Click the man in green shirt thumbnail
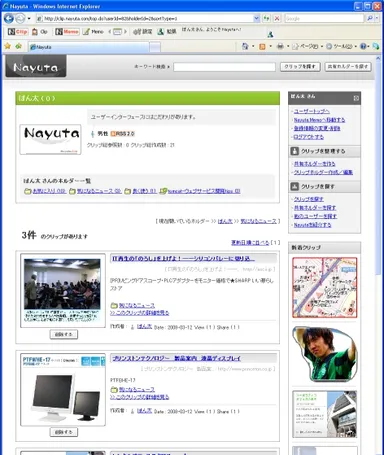The image size is (384, 455). [325, 354]
